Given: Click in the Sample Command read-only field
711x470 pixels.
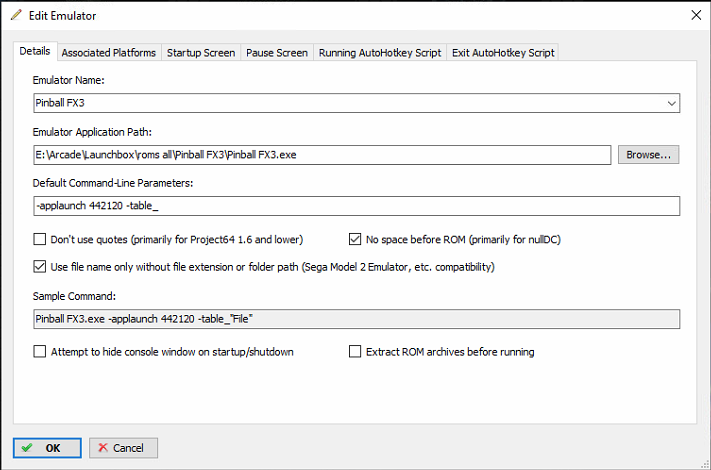Looking at the screenshot, I should [356, 319].
